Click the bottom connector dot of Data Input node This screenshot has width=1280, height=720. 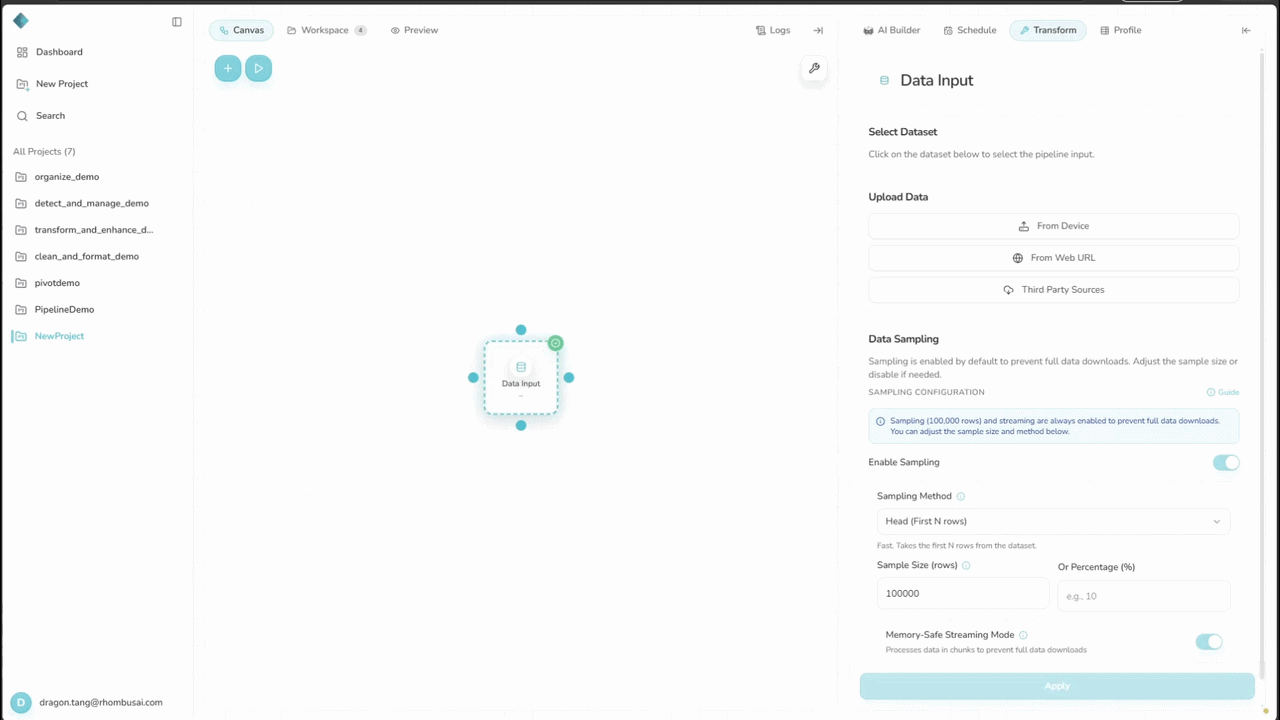tap(521, 425)
